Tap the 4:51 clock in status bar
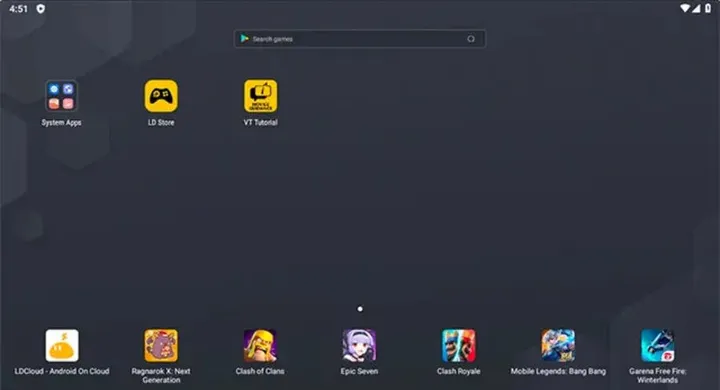This screenshot has height=390, width=720. [18, 9]
